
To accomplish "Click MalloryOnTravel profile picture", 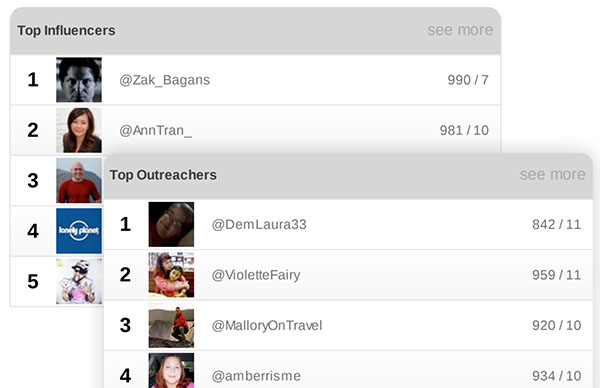I will point(171,325).
